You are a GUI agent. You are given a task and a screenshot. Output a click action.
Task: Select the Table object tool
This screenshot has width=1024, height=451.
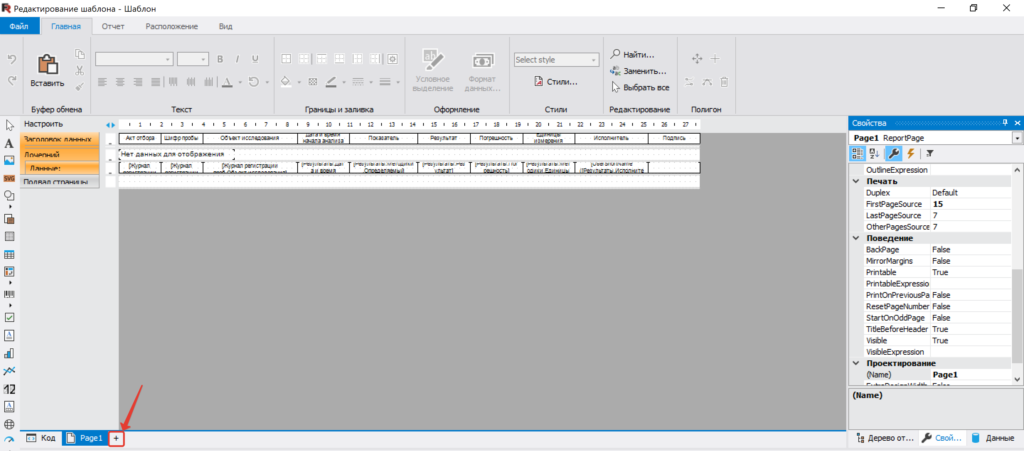tap(9, 255)
